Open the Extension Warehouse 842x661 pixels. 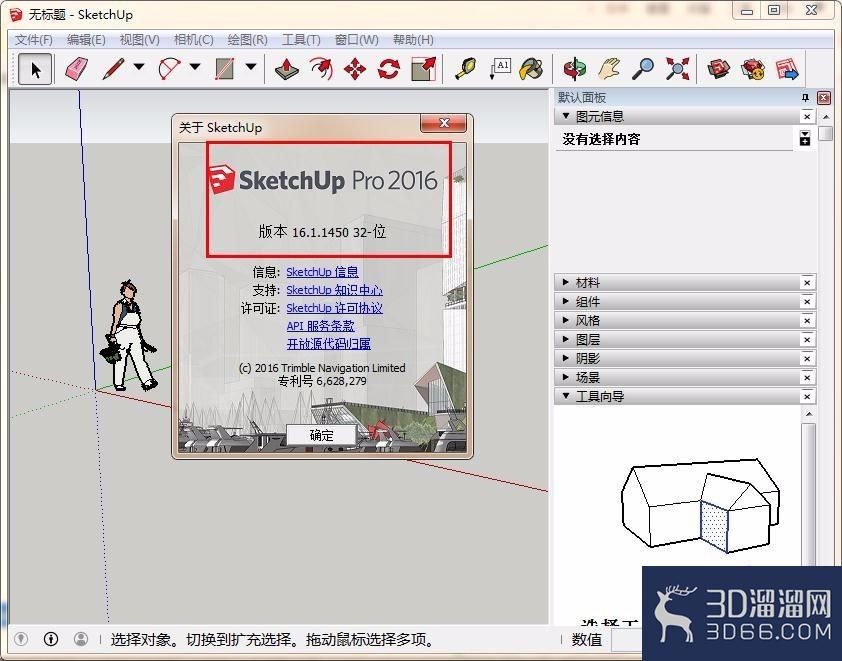point(753,69)
